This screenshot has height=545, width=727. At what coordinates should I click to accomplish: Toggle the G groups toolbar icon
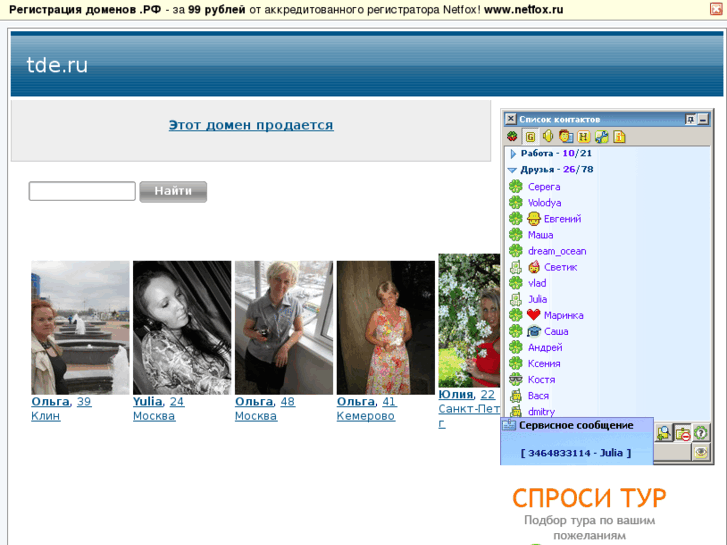(530, 136)
